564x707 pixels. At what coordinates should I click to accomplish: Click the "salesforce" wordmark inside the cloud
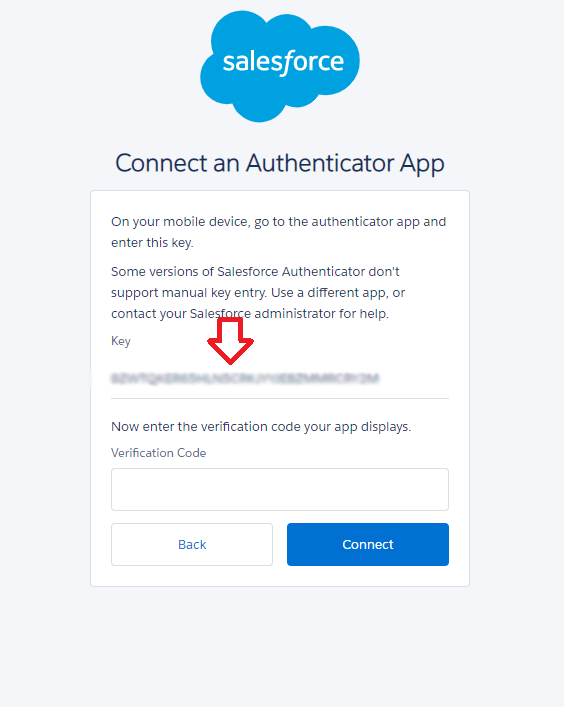point(283,62)
